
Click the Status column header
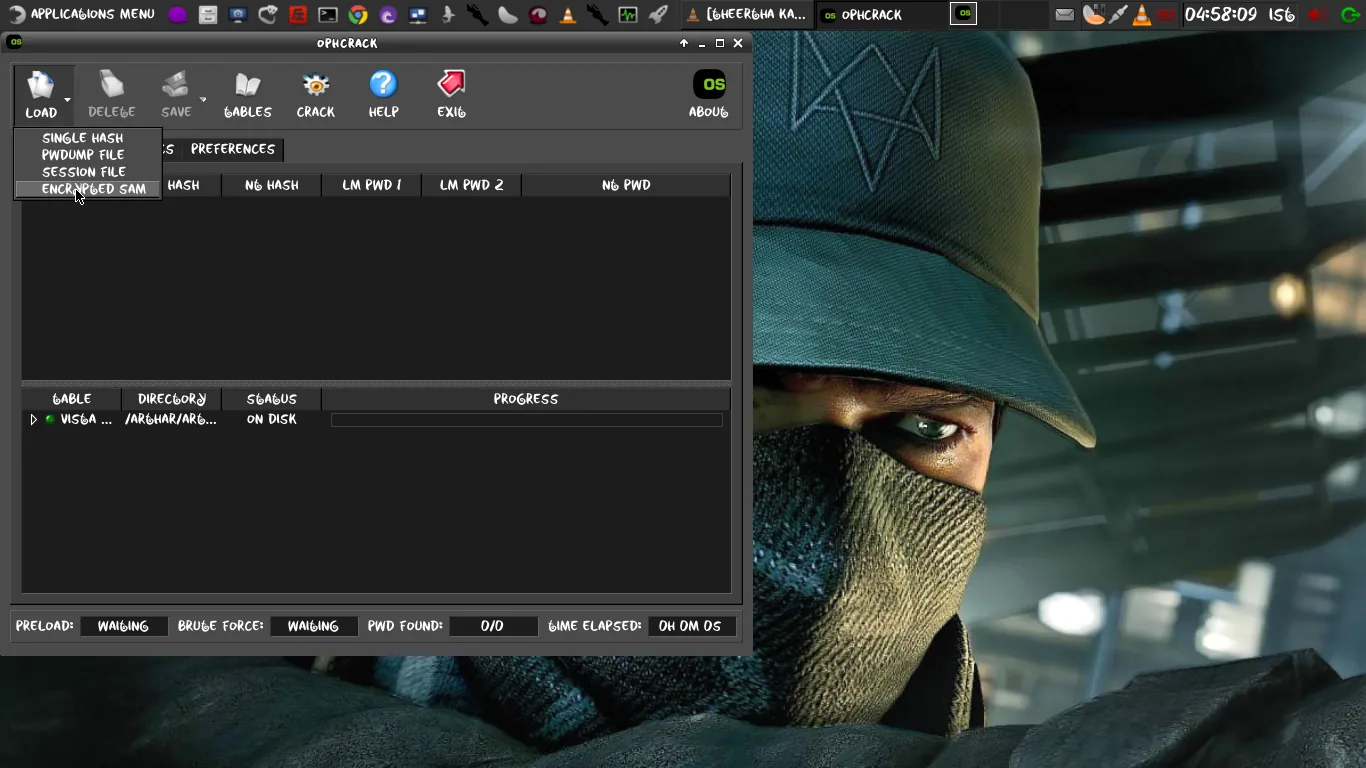click(272, 399)
